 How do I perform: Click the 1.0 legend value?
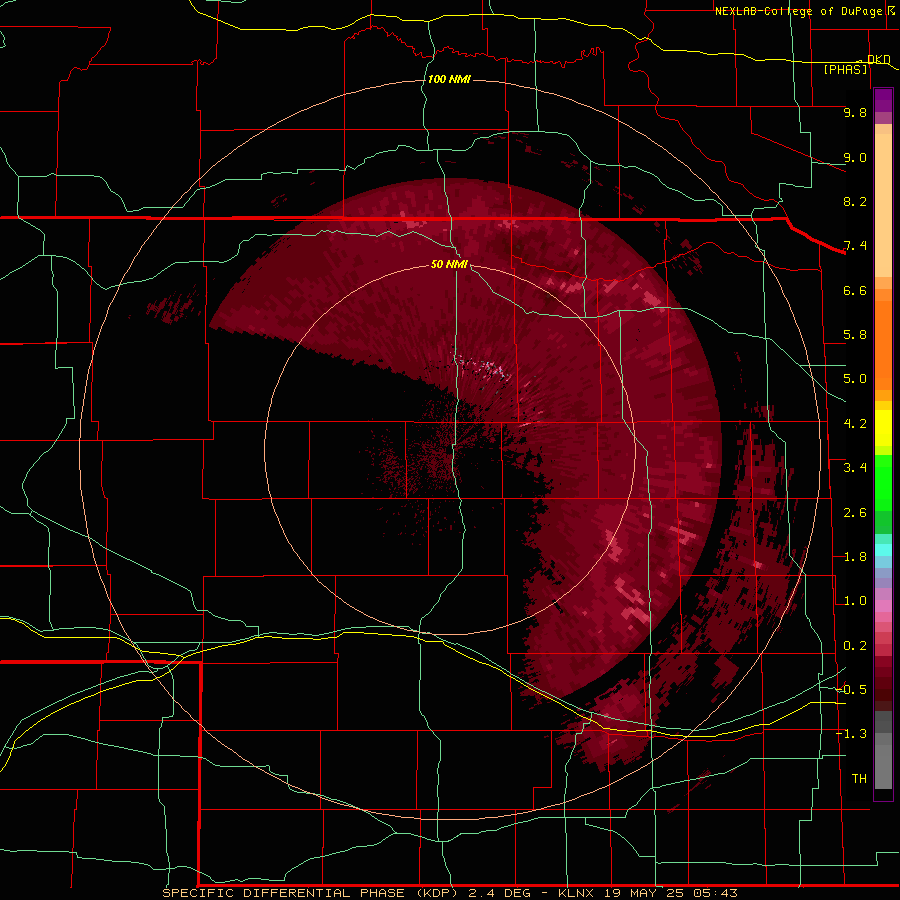tap(855, 601)
